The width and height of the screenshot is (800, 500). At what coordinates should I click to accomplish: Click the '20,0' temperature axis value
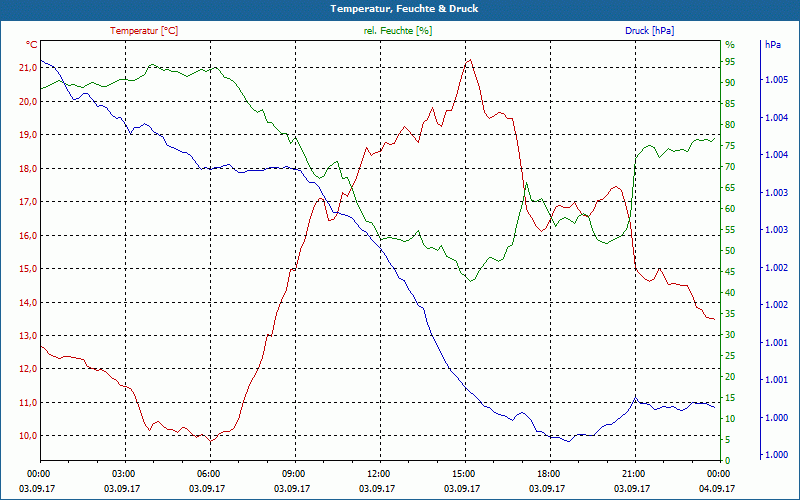[x=28, y=102]
